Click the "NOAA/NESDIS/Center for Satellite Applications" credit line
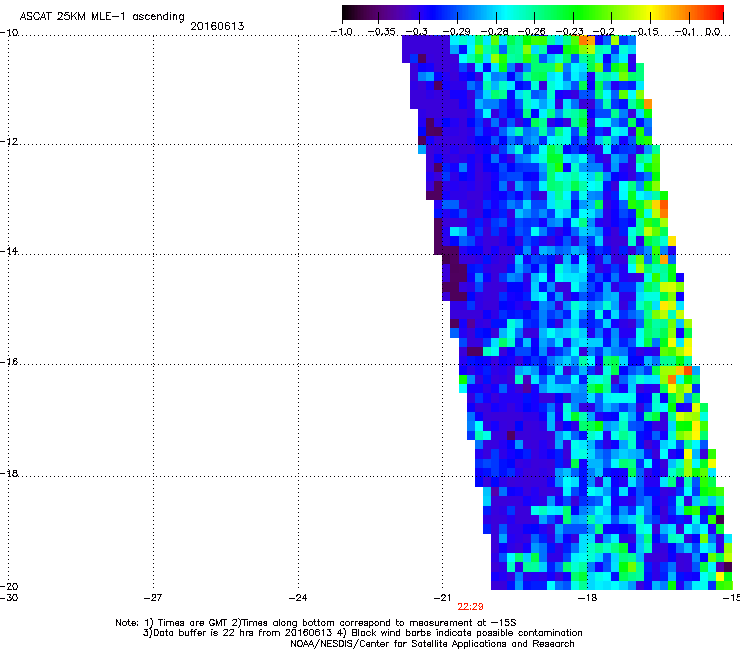 pos(432,644)
